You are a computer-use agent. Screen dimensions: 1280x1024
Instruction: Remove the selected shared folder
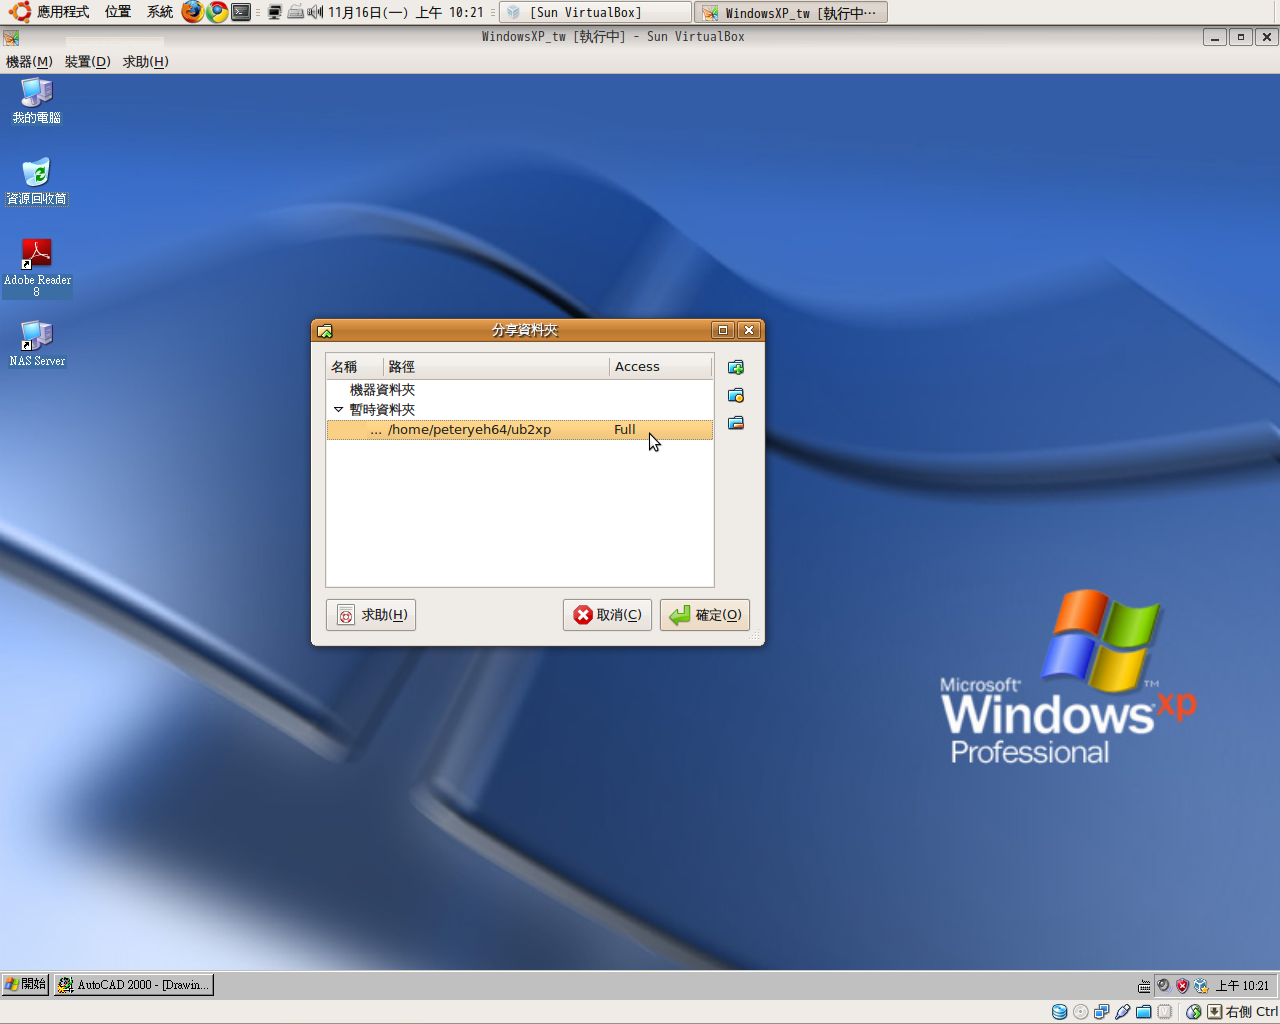point(736,423)
